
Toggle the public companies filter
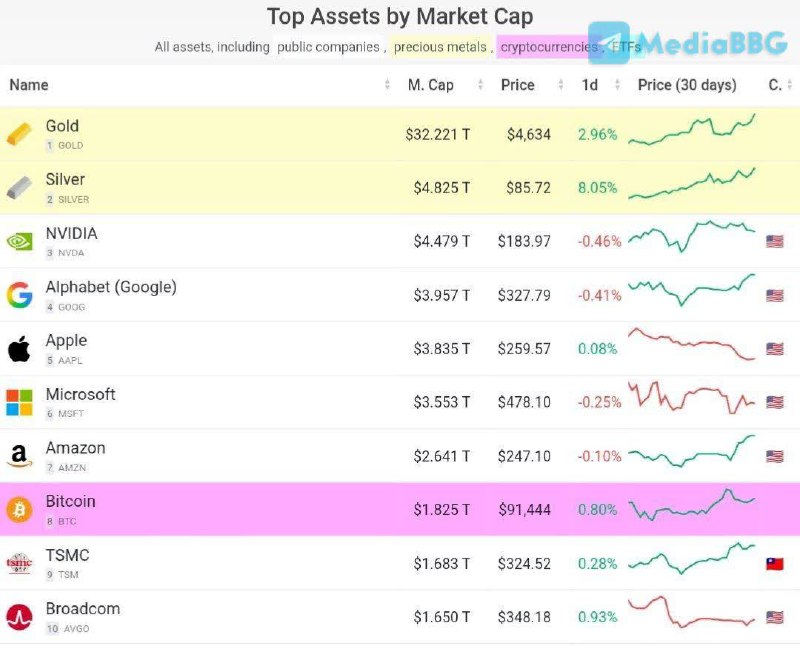(x=328, y=47)
